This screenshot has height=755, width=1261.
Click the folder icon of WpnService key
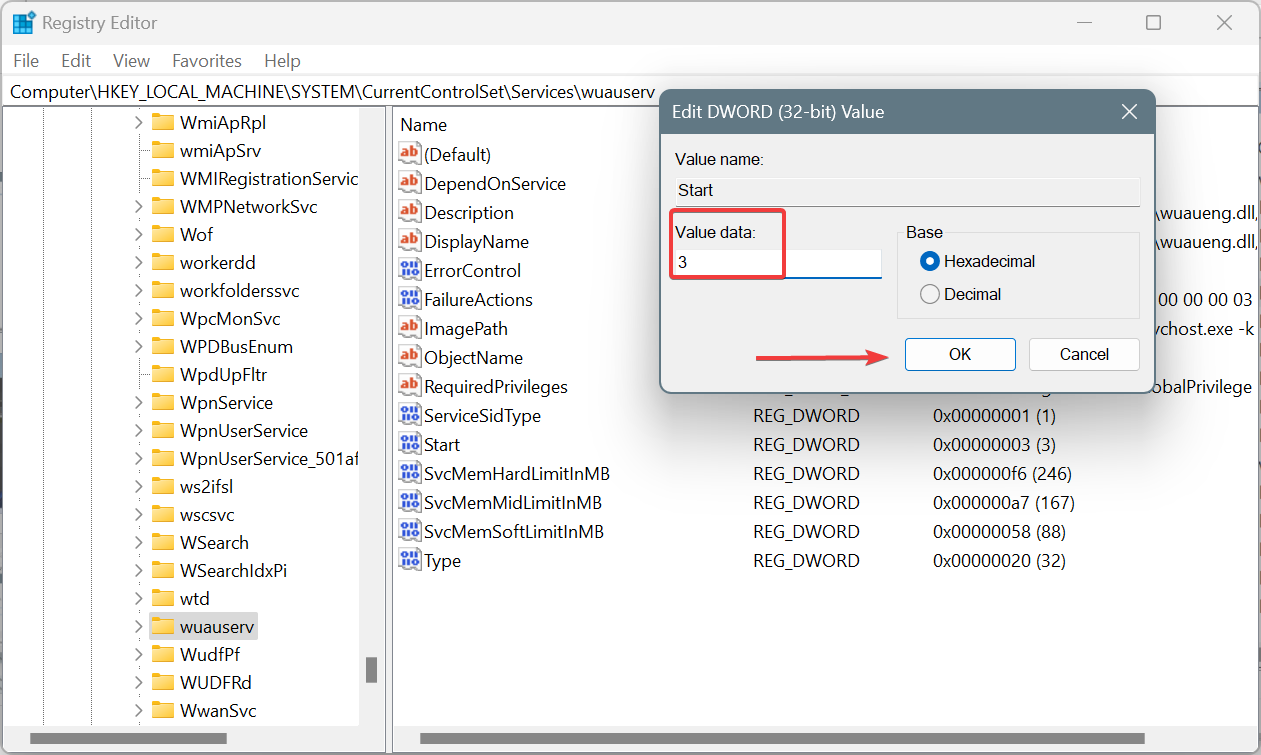click(x=163, y=403)
